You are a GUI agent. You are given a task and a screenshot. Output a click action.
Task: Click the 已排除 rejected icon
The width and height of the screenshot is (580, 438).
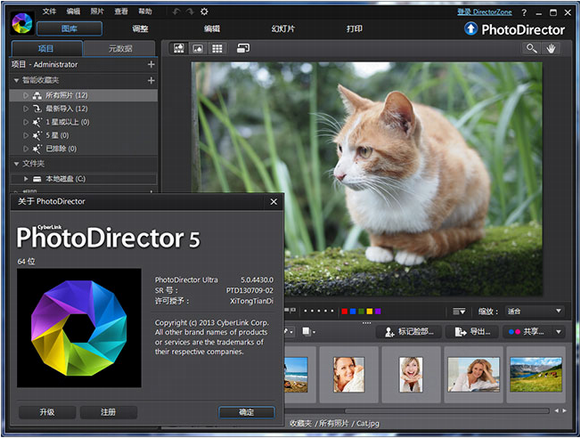pyautogui.click(x=37, y=149)
